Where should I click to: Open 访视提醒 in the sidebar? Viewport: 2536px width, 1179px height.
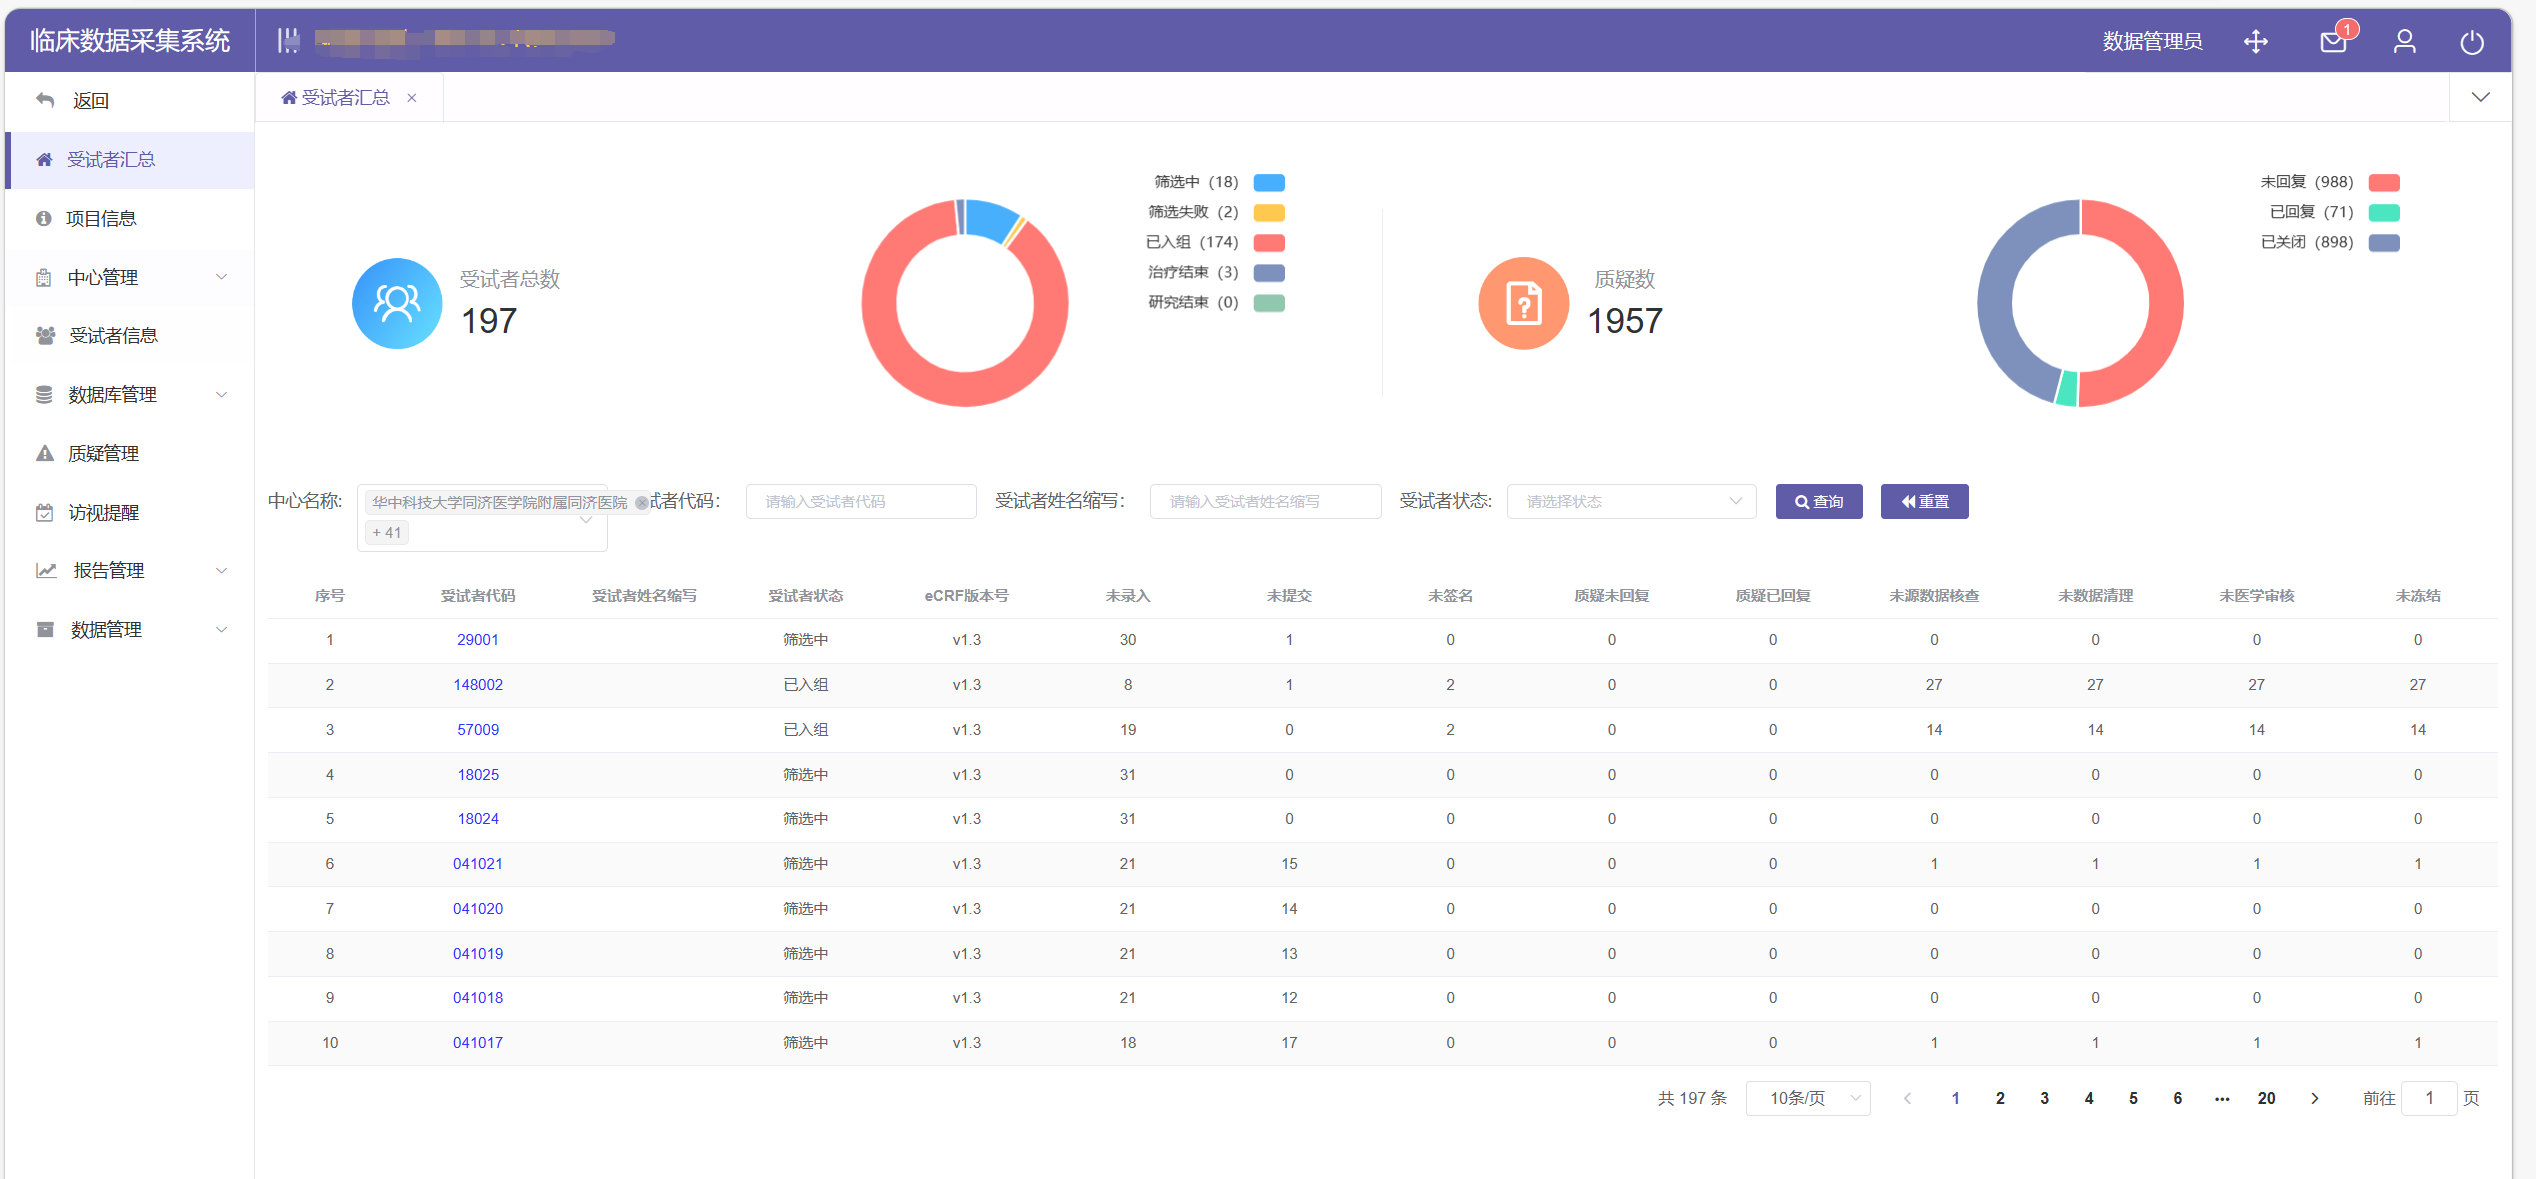[x=129, y=512]
